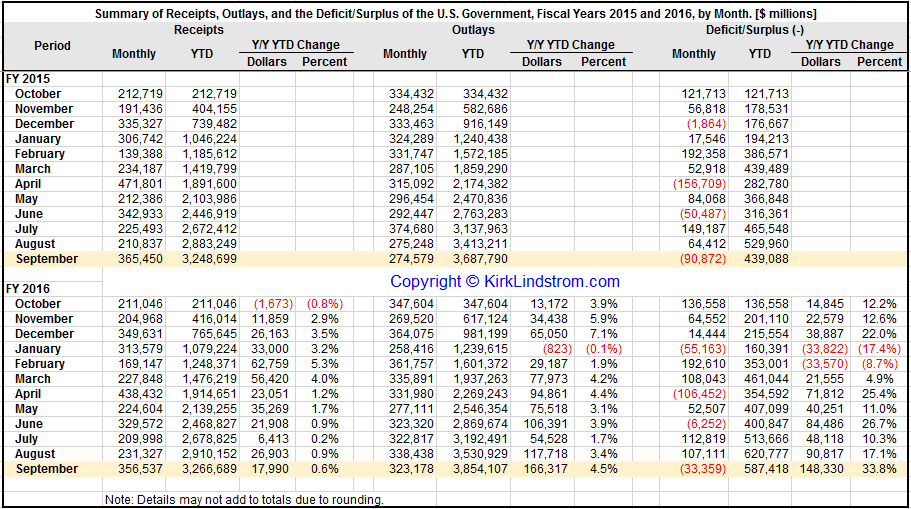Click FY 2015 June monthly receipts 342,933
The image size is (911, 509).
[140, 214]
